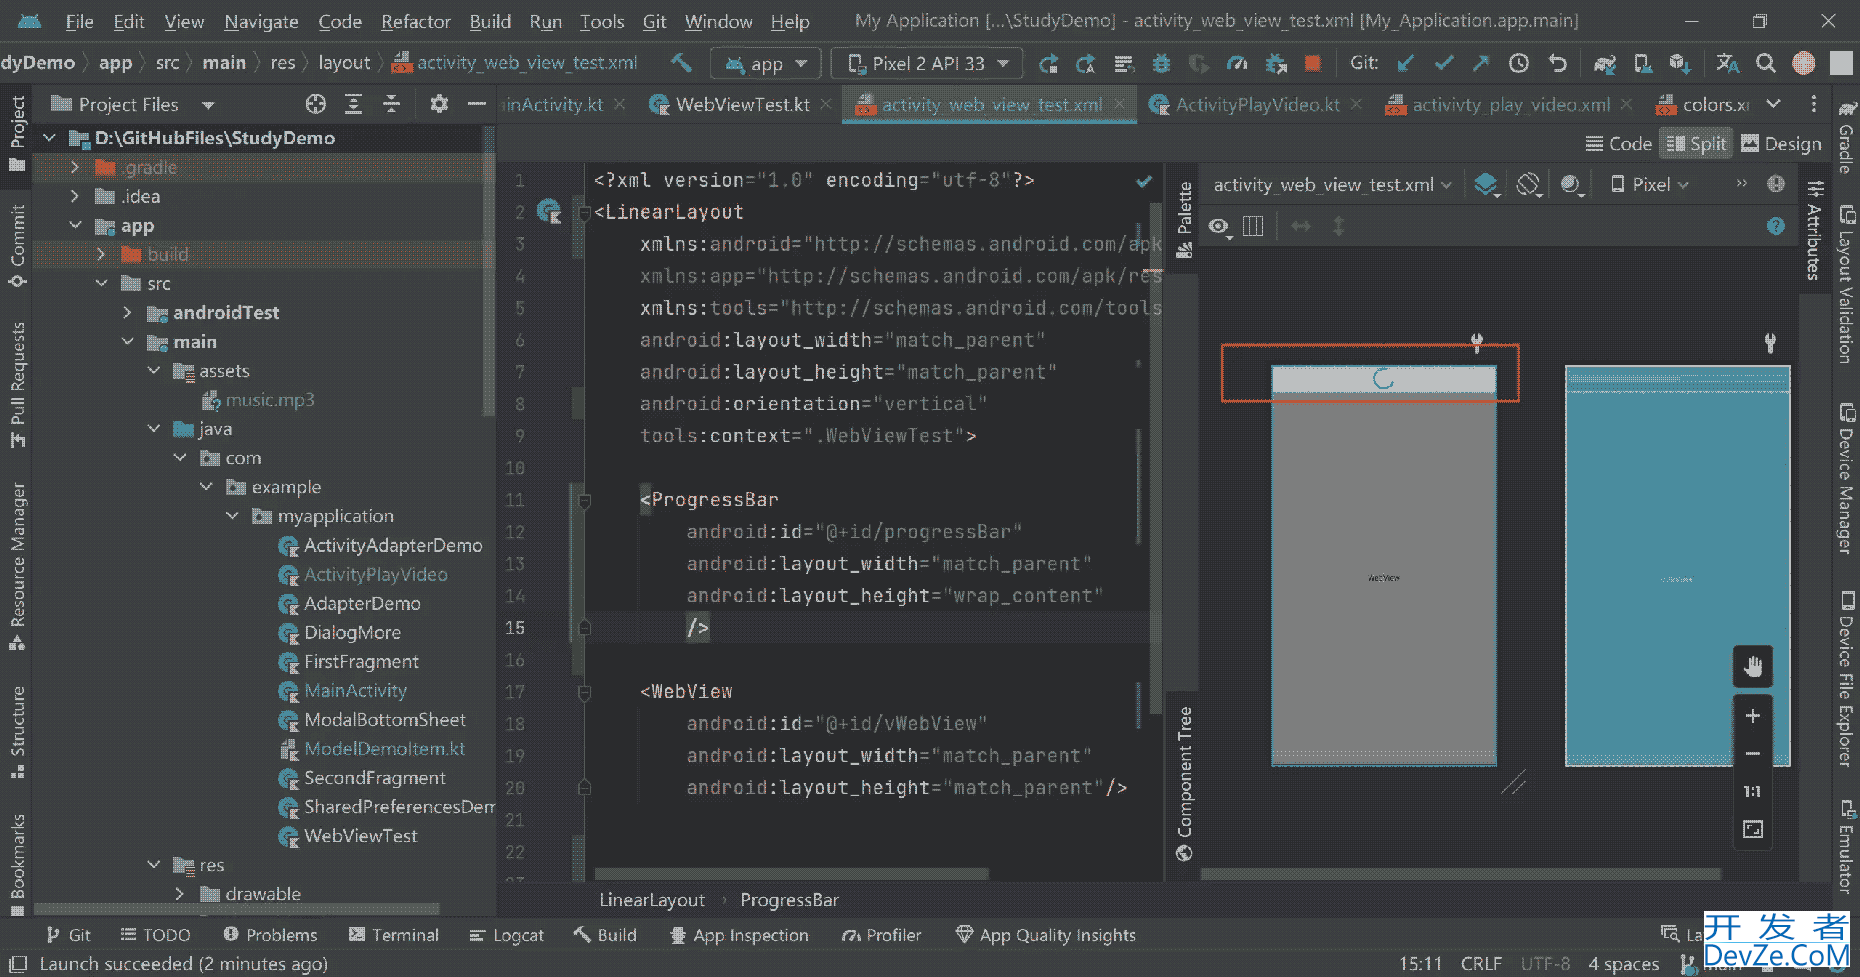This screenshot has width=1860, height=977.
Task: Click Zoom to Fit Screen icon
Action: click(x=1752, y=829)
